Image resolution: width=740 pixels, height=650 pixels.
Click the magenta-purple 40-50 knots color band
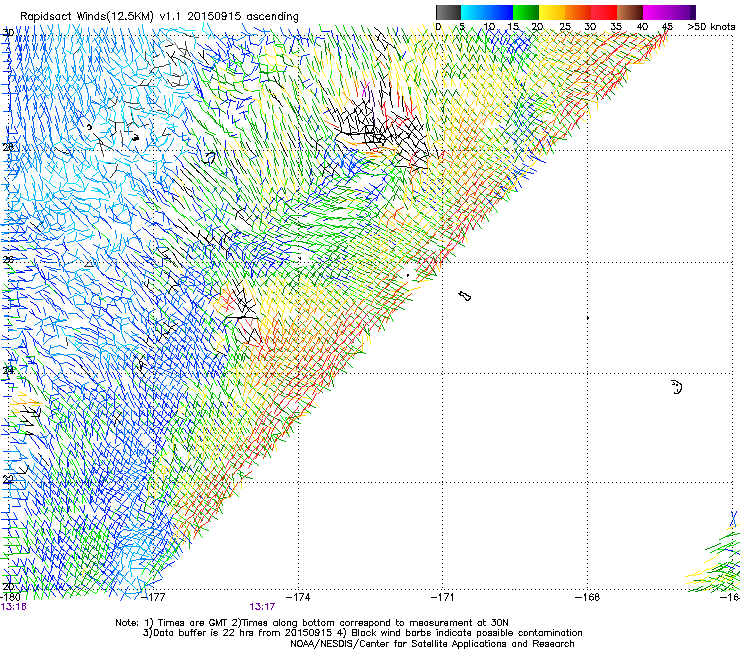(x=669, y=12)
